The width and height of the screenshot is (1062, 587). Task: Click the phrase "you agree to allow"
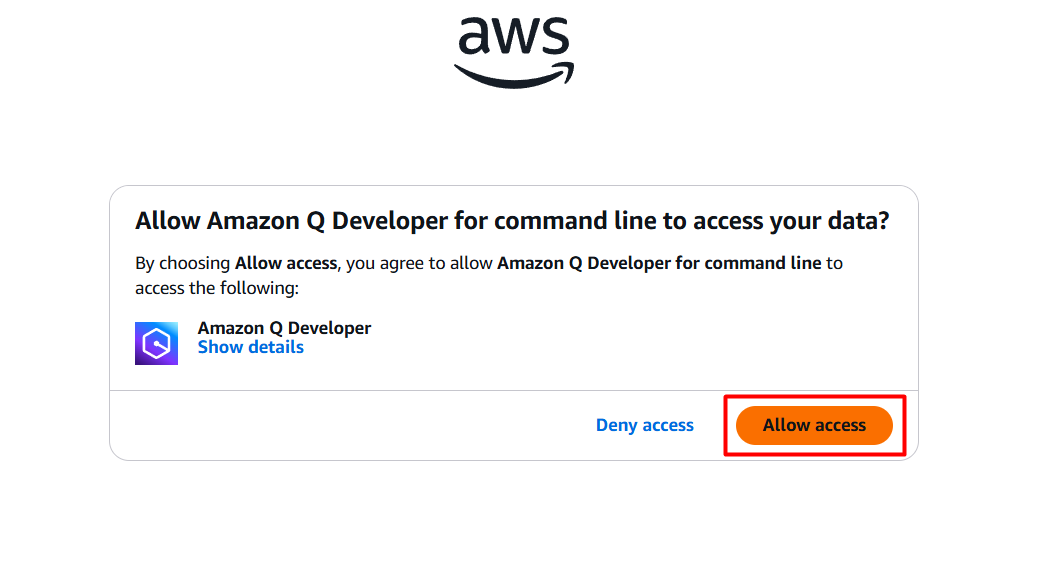tap(420, 264)
